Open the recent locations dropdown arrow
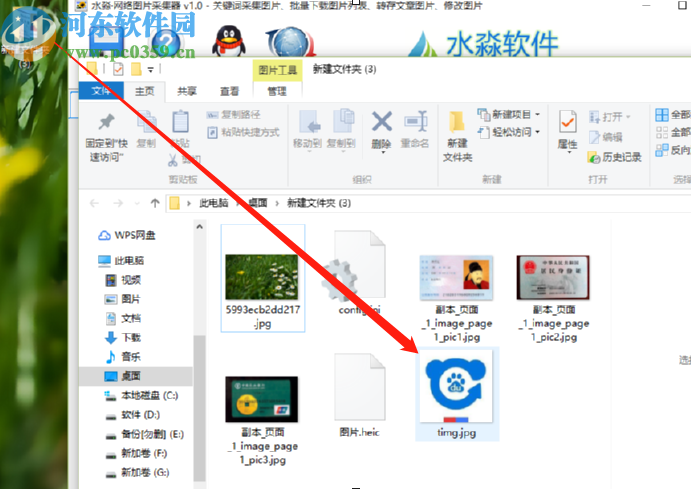The width and height of the screenshot is (691, 489). pos(137,204)
